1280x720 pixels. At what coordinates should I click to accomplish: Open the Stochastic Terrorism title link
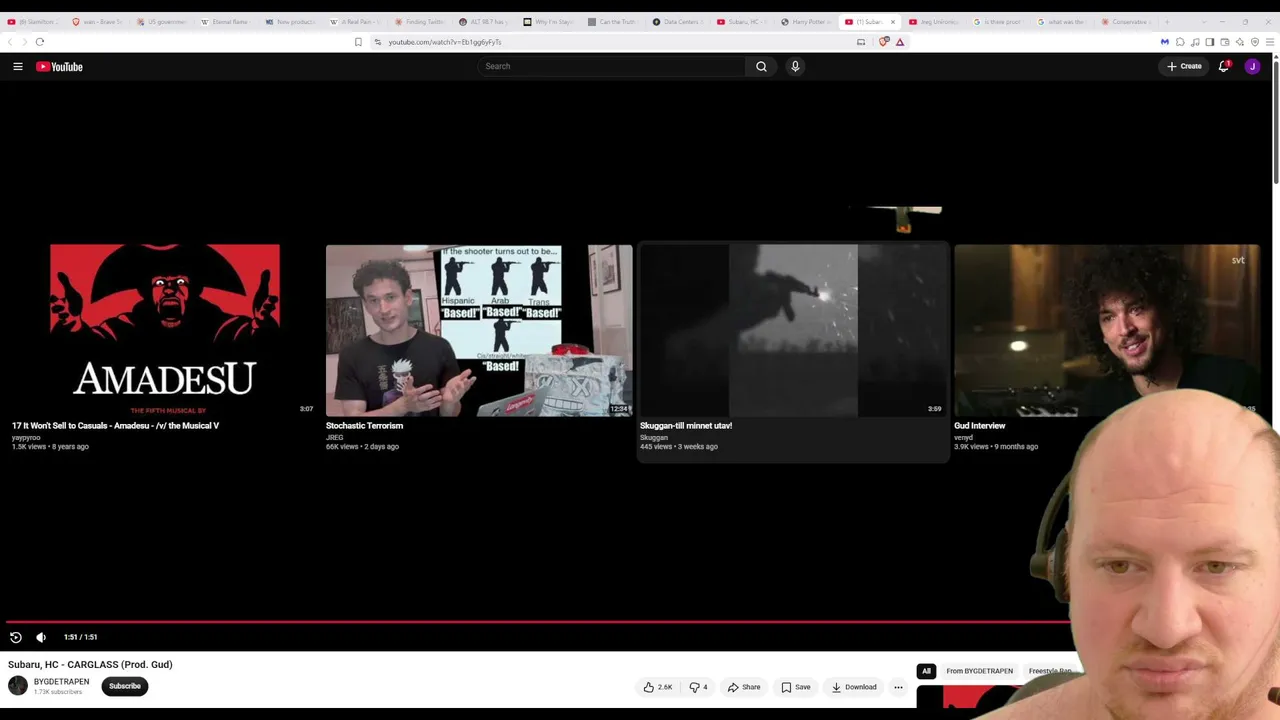(x=364, y=426)
